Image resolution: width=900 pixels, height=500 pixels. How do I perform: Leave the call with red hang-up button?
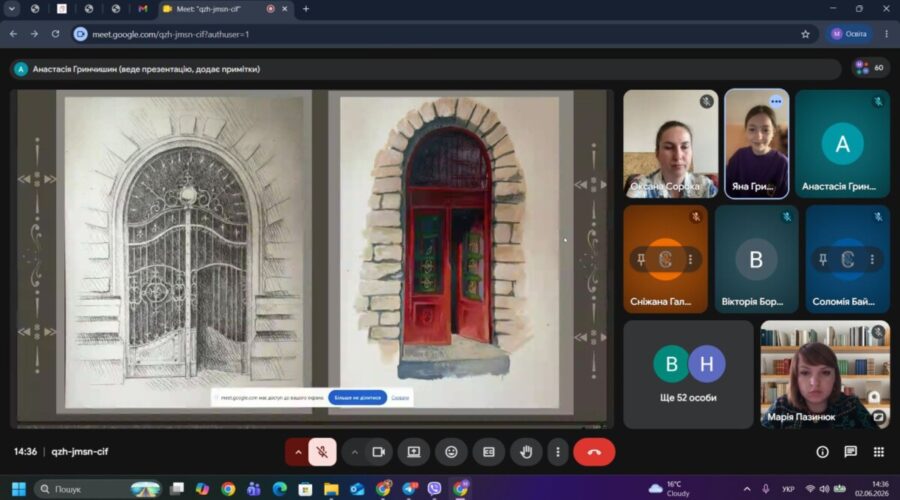[x=594, y=452]
